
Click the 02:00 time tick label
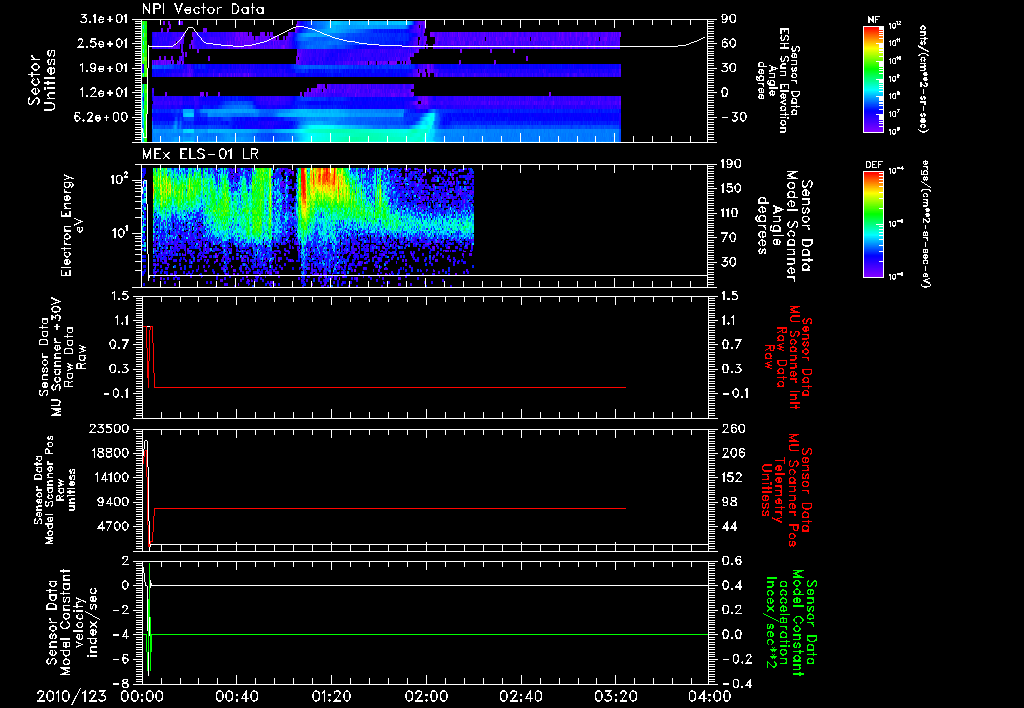(x=426, y=696)
